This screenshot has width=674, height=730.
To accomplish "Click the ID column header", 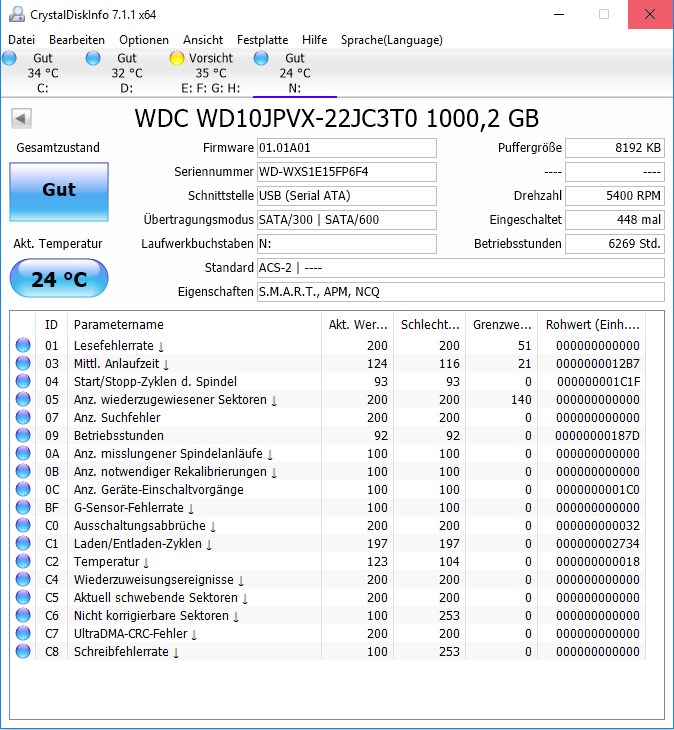I will pyautogui.click(x=51, y=324).
